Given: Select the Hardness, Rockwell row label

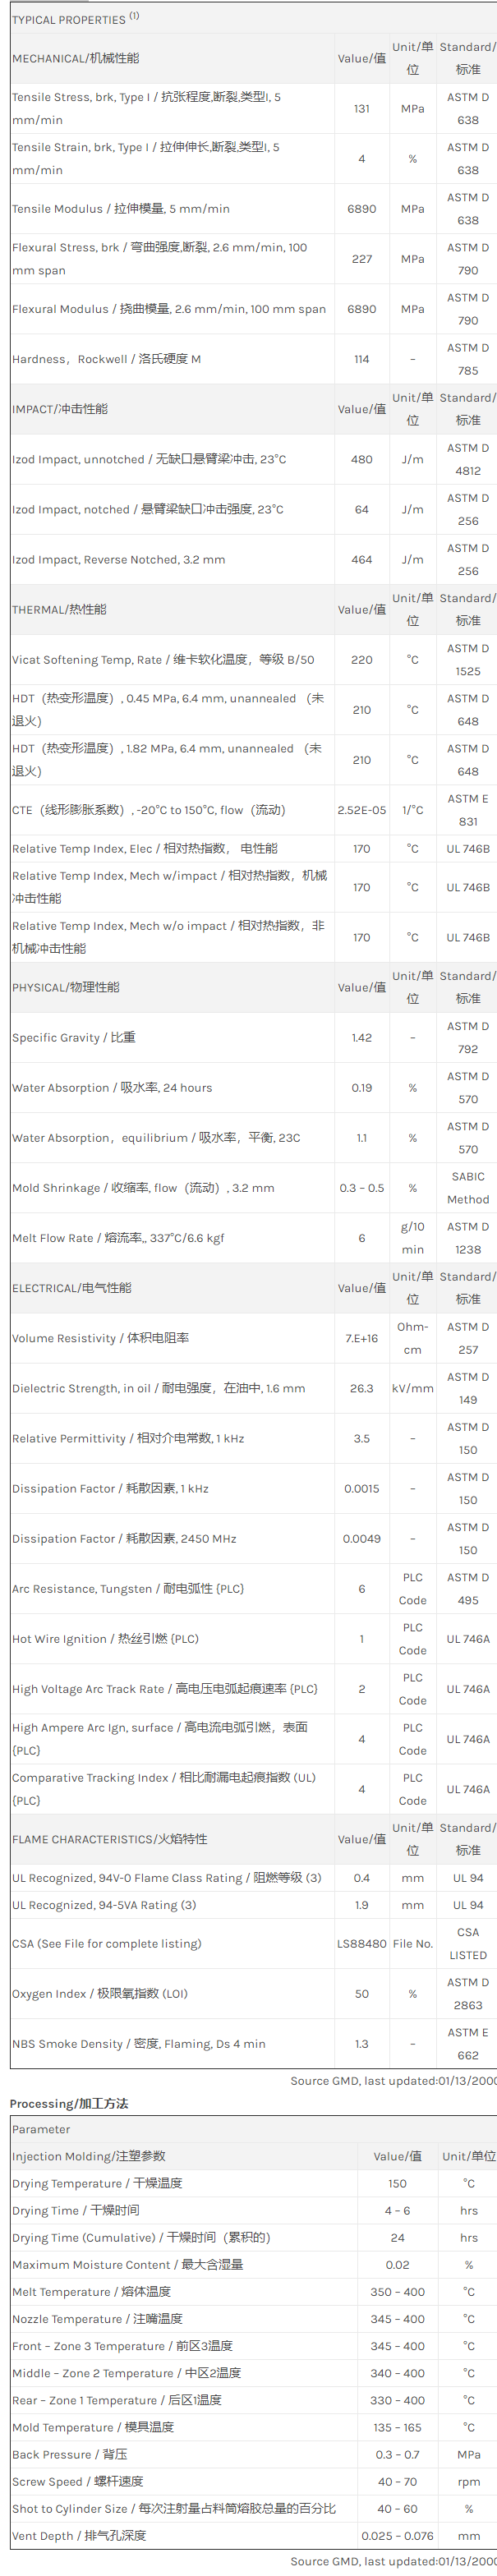Looking at the screenshot, I should (106, 359).
